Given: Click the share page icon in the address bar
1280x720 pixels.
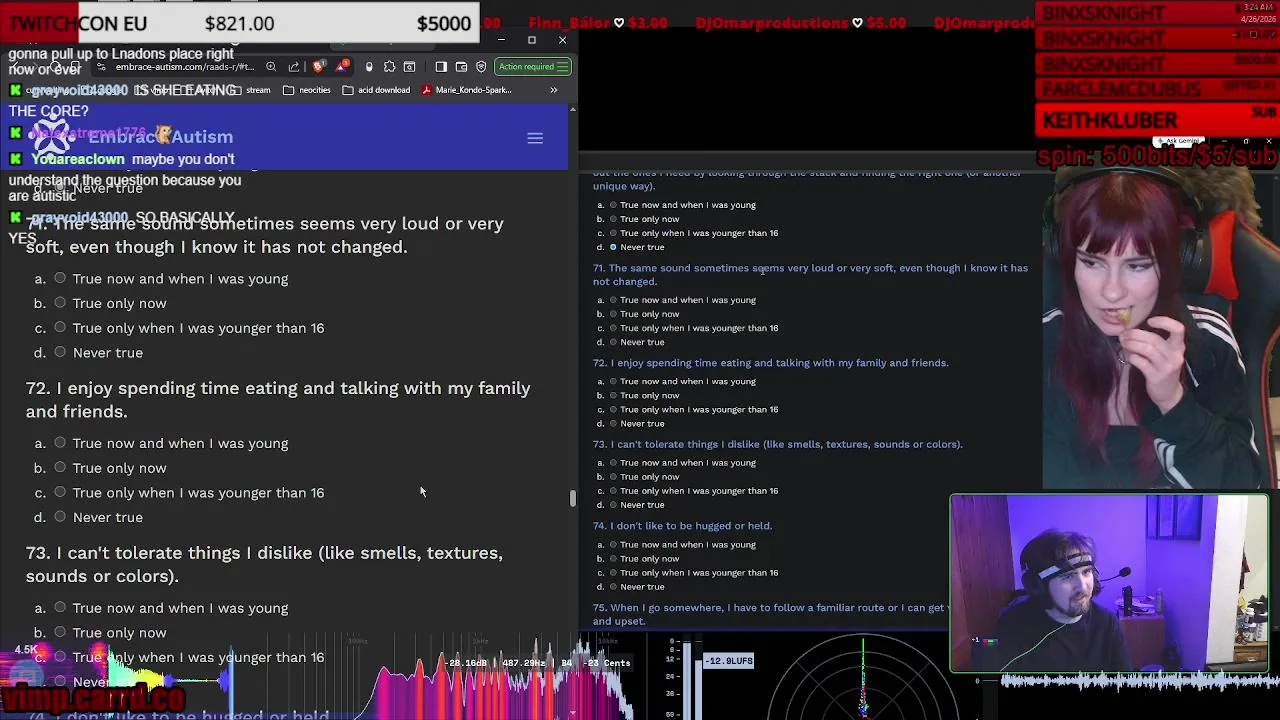Looking at the screenshot, I should tap(293, 67).
